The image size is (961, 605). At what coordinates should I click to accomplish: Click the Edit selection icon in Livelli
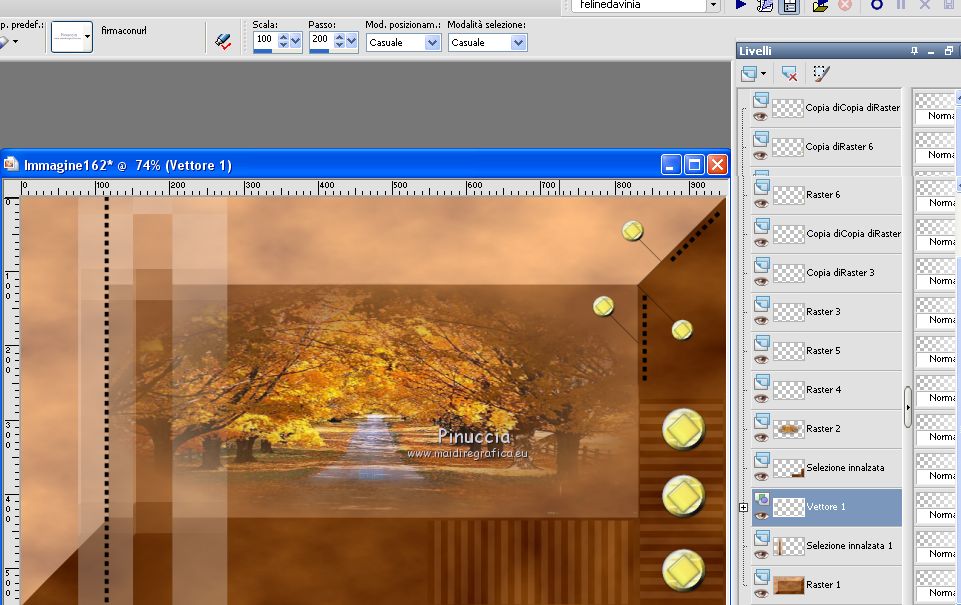(821, 74)
